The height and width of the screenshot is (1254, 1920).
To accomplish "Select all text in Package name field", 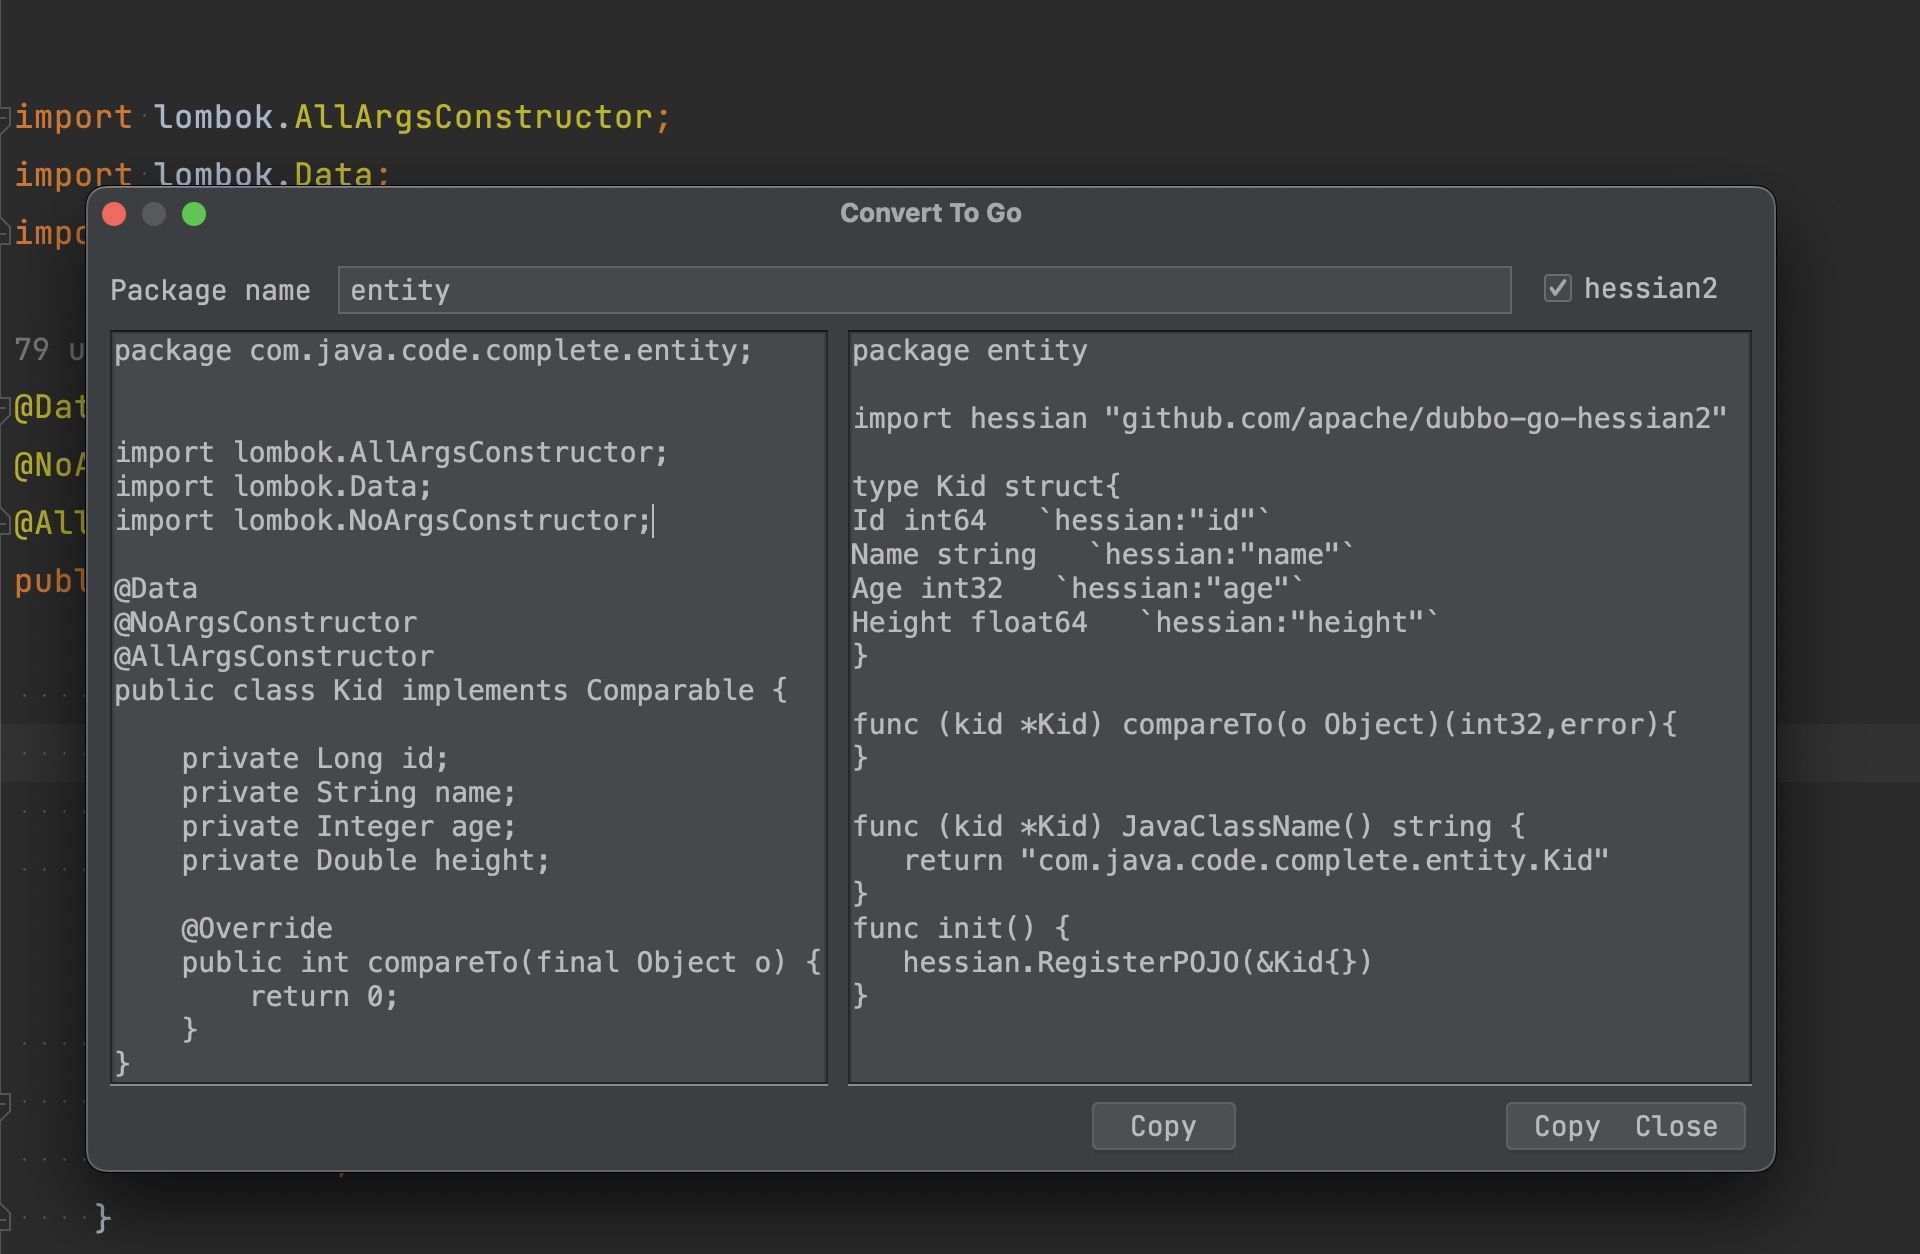I will pyautogui.click(x=925, y=290).
